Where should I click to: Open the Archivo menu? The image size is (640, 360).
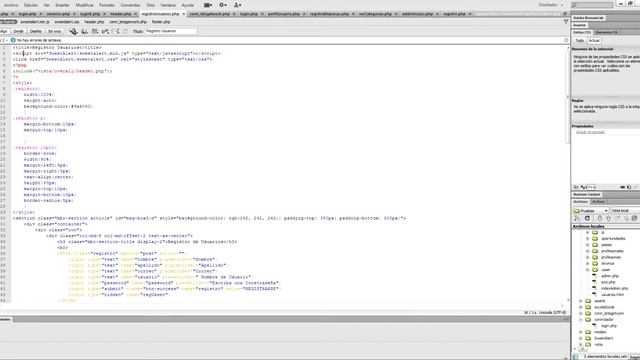coord(11,5)
